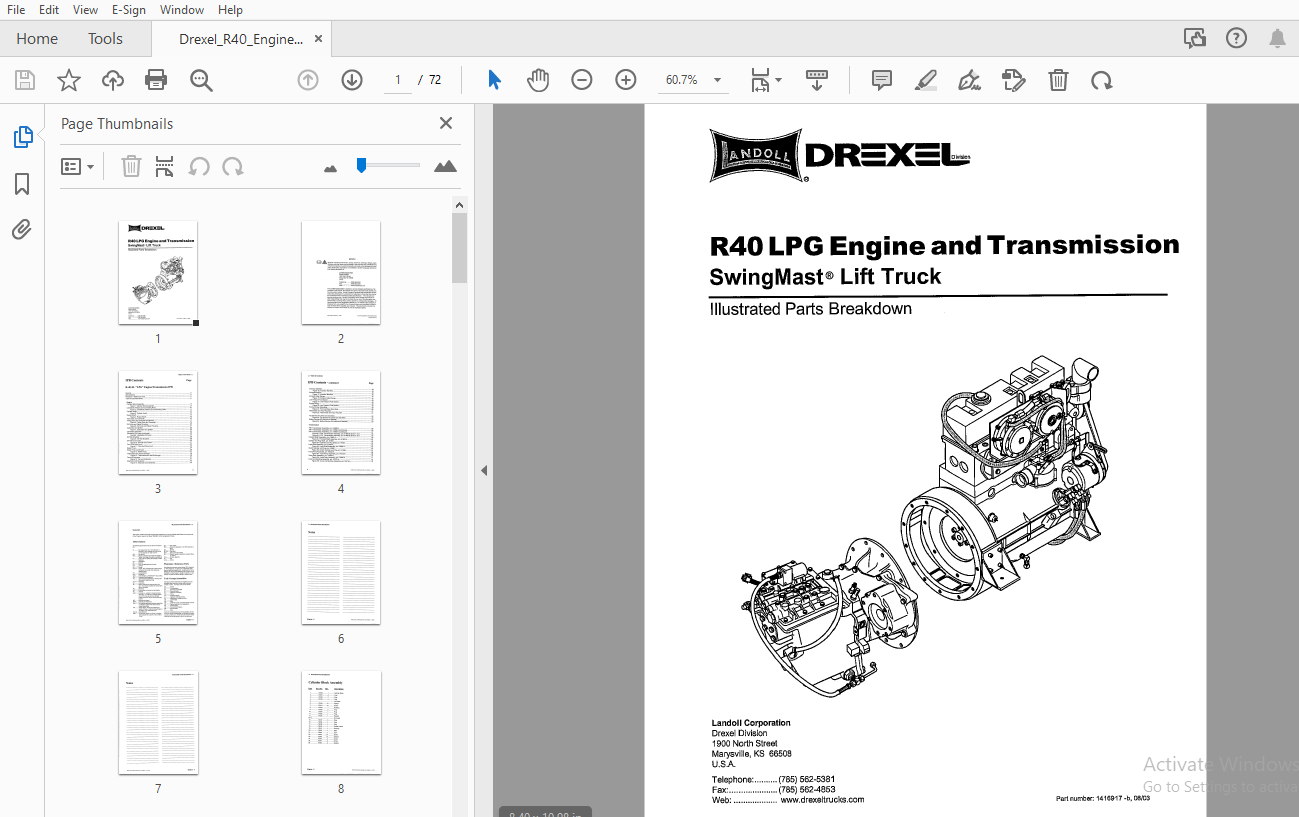Click the Delete trash icon in toolbar
The height and width of the screenshot is (817, 1299).
click(1058, 80)
